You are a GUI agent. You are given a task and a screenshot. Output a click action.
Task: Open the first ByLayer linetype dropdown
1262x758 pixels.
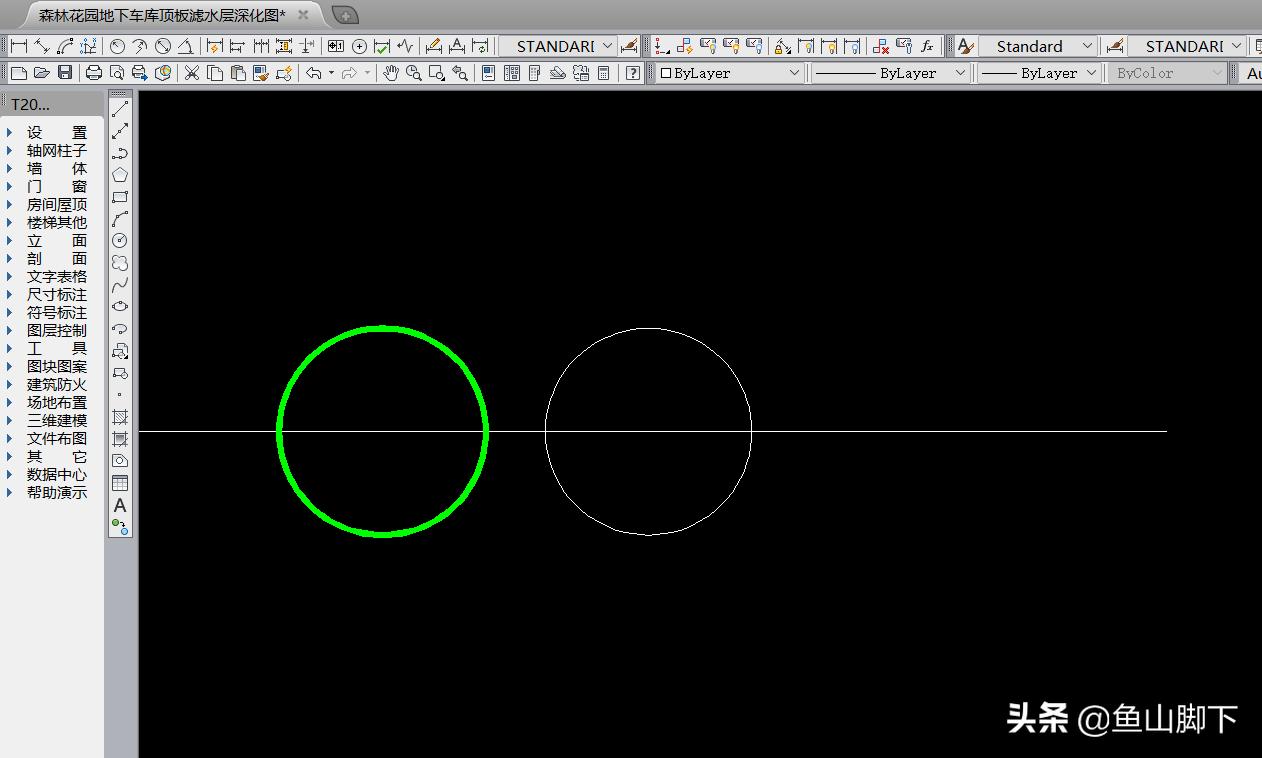(890, 73)
